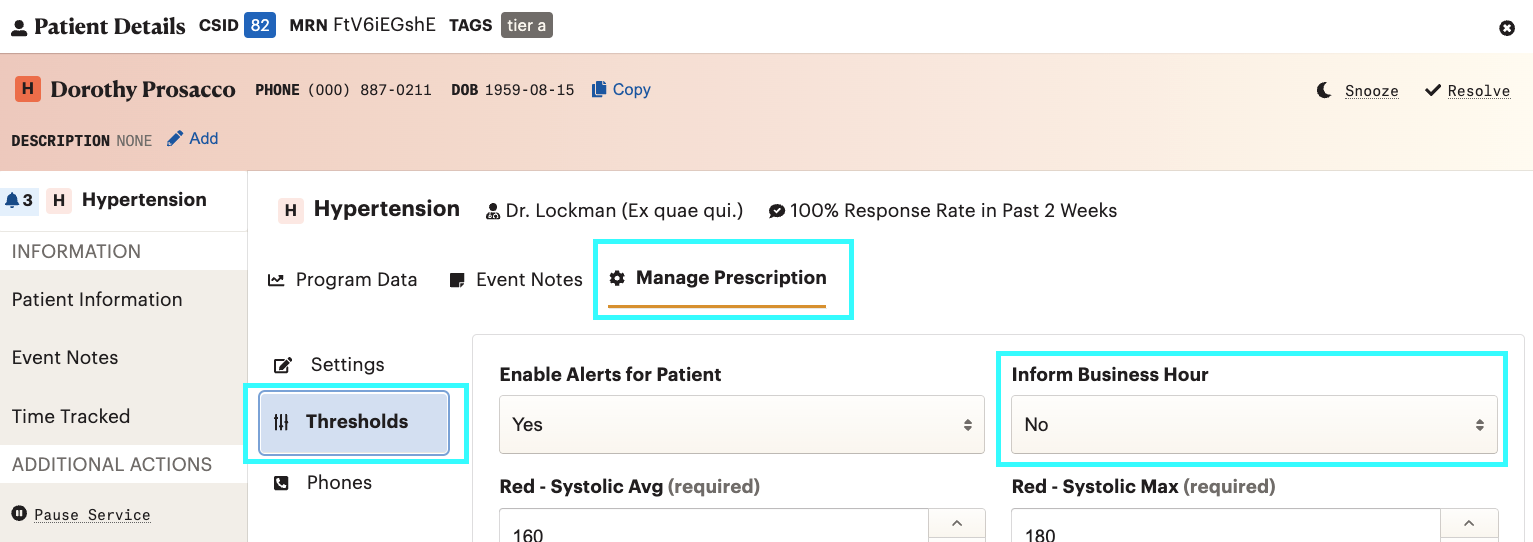Click the Pause Service circle icon

(19, 514)
